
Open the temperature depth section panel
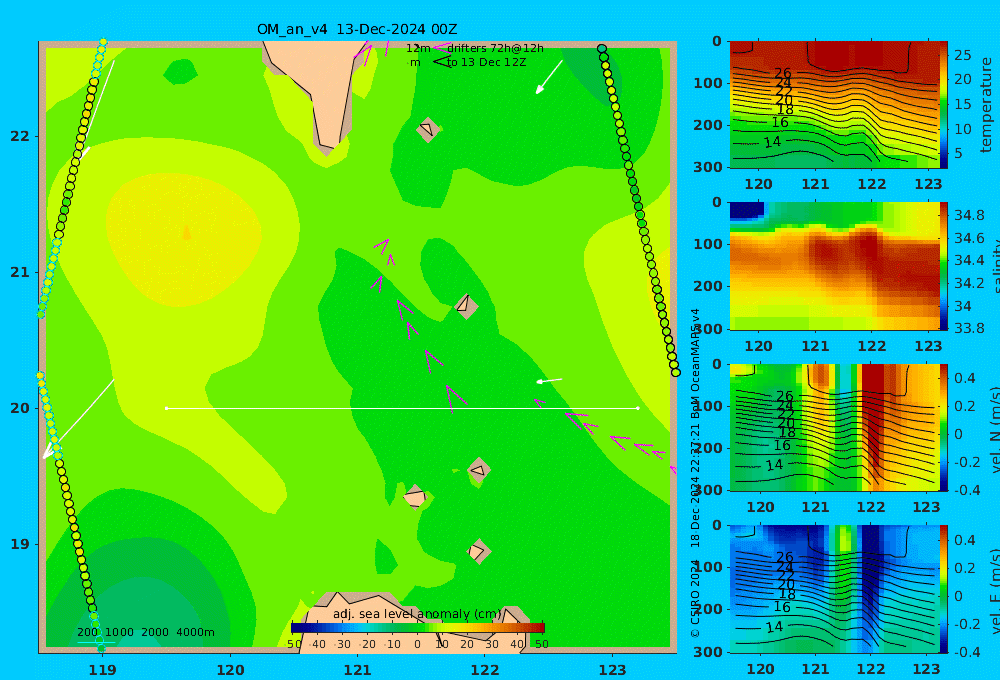coord(834,105)
